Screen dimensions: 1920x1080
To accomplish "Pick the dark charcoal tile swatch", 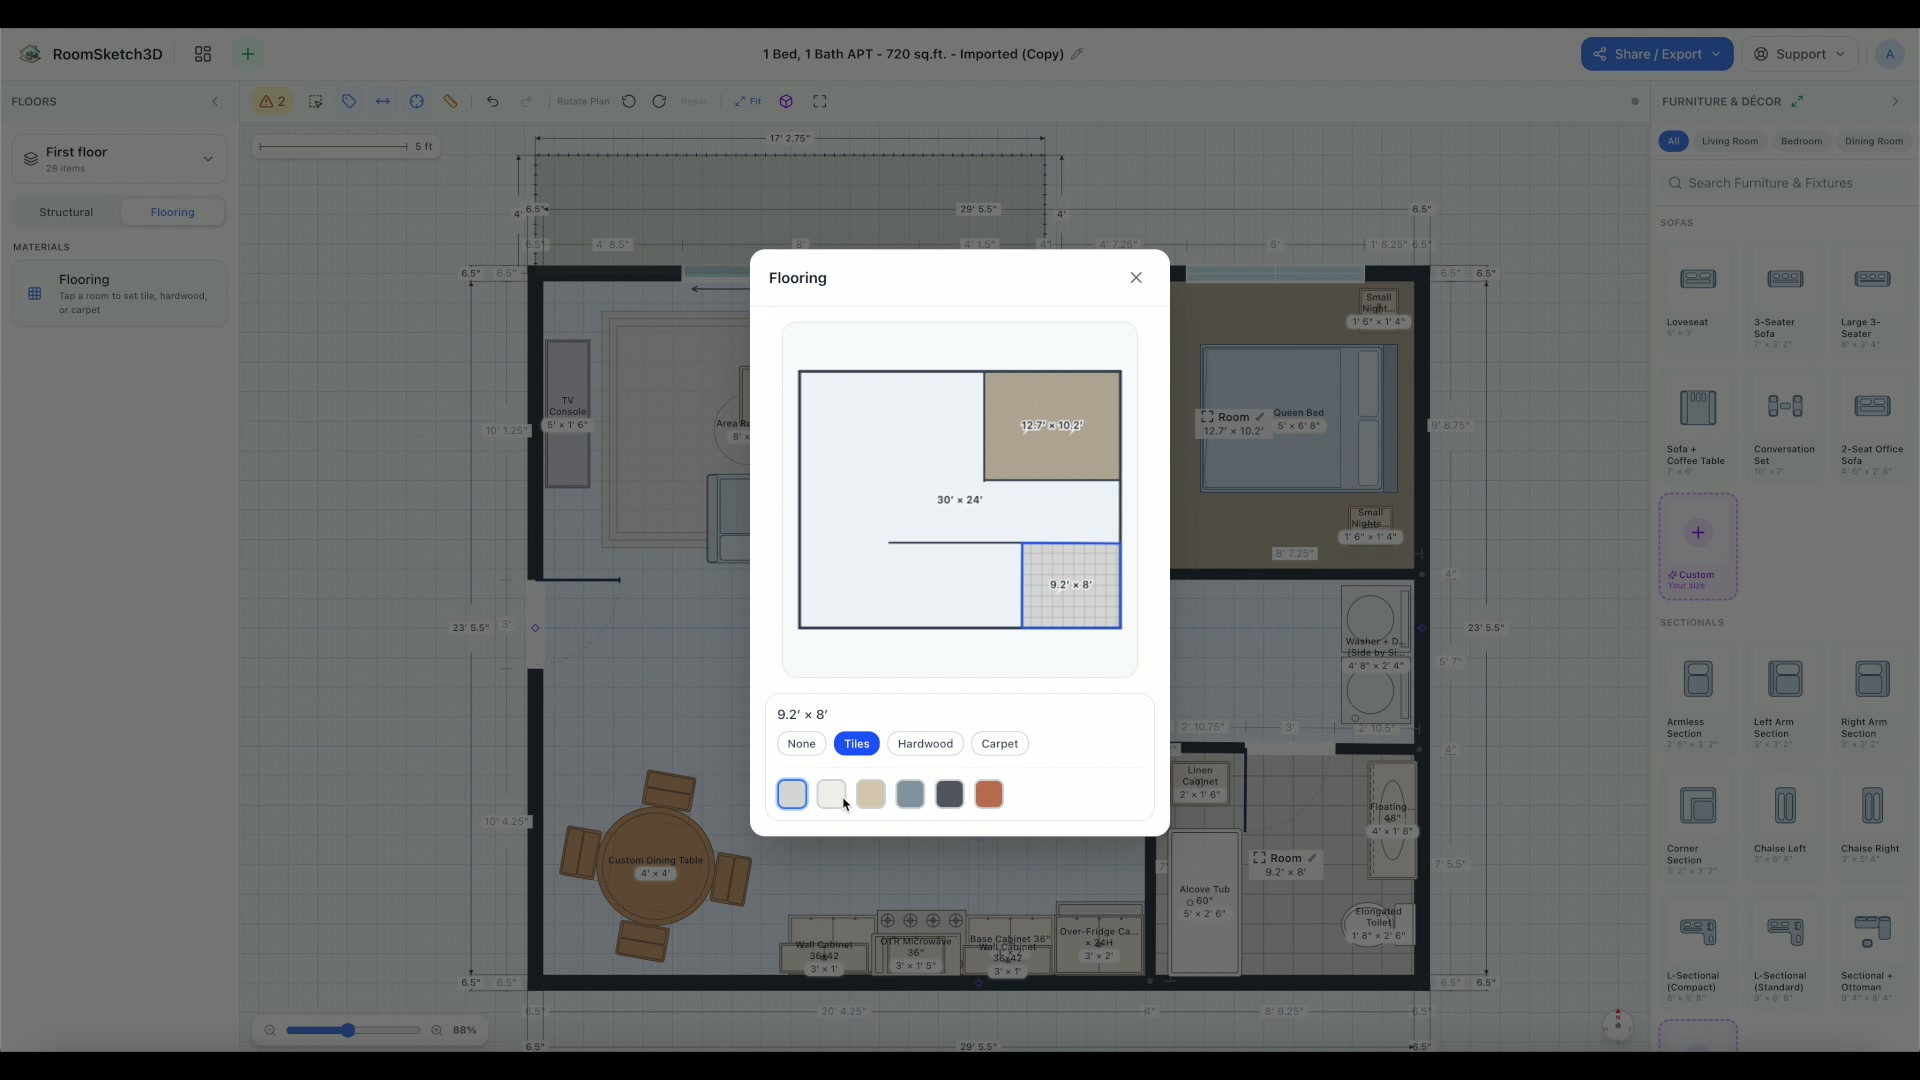I will 950,794.
